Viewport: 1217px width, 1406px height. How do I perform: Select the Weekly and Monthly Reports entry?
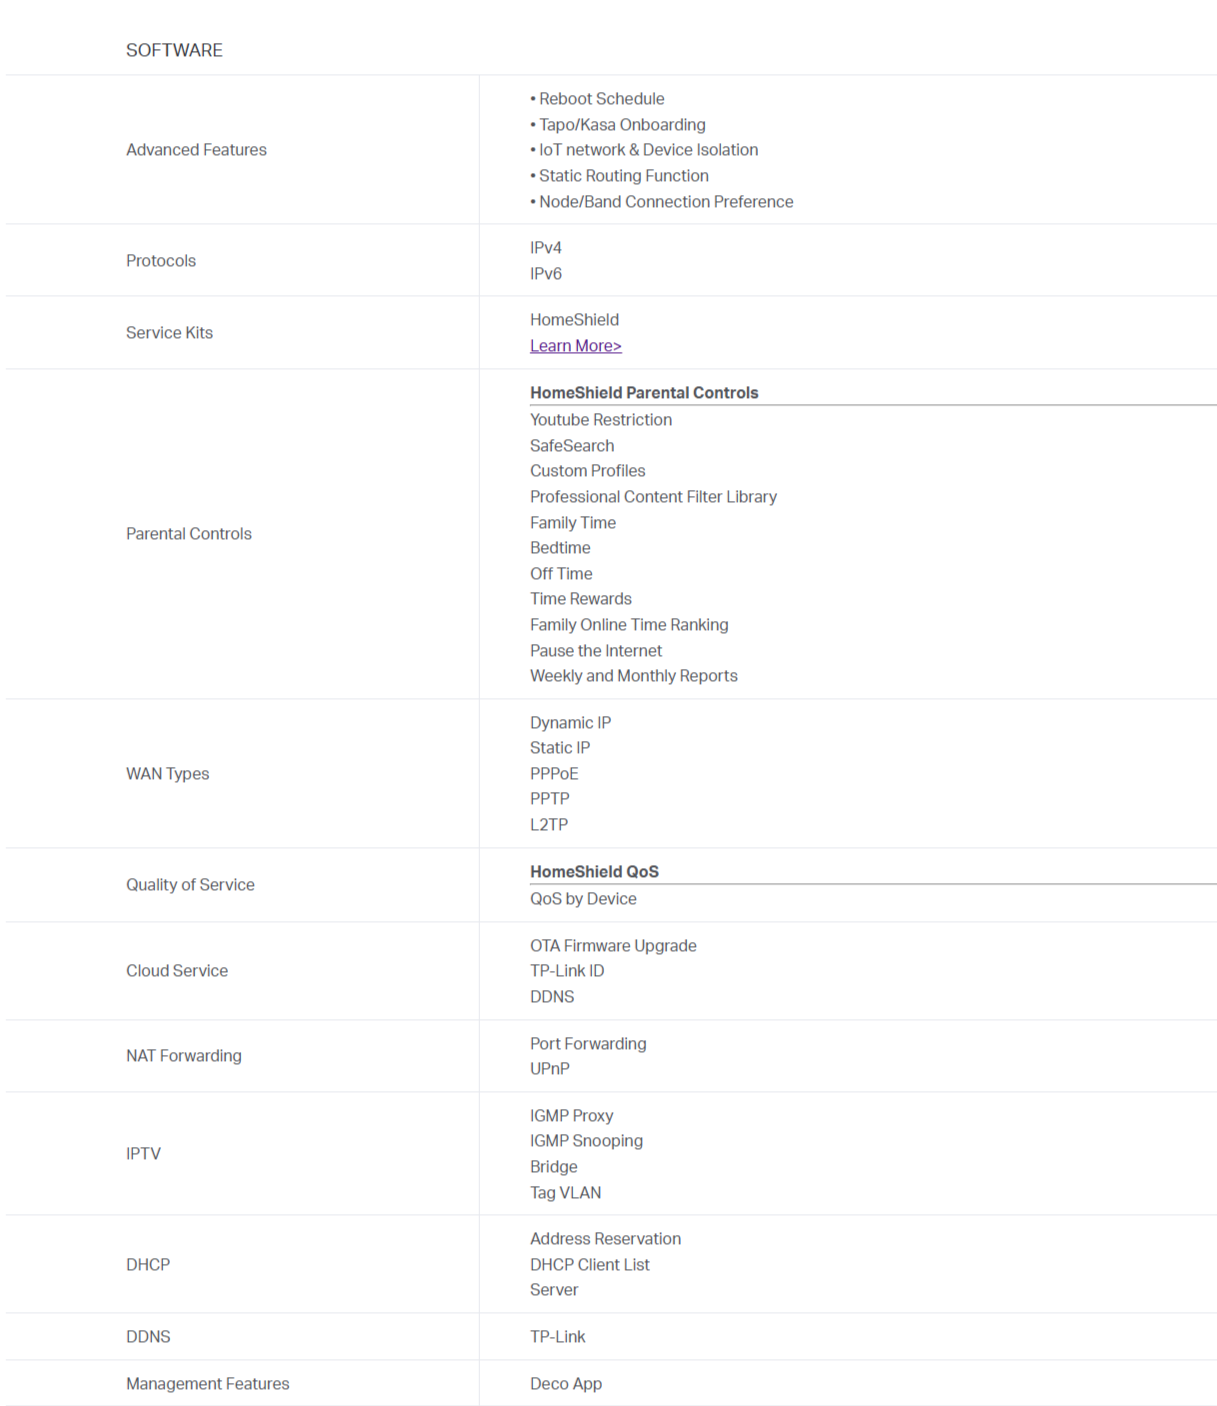[x=634, y=676]
